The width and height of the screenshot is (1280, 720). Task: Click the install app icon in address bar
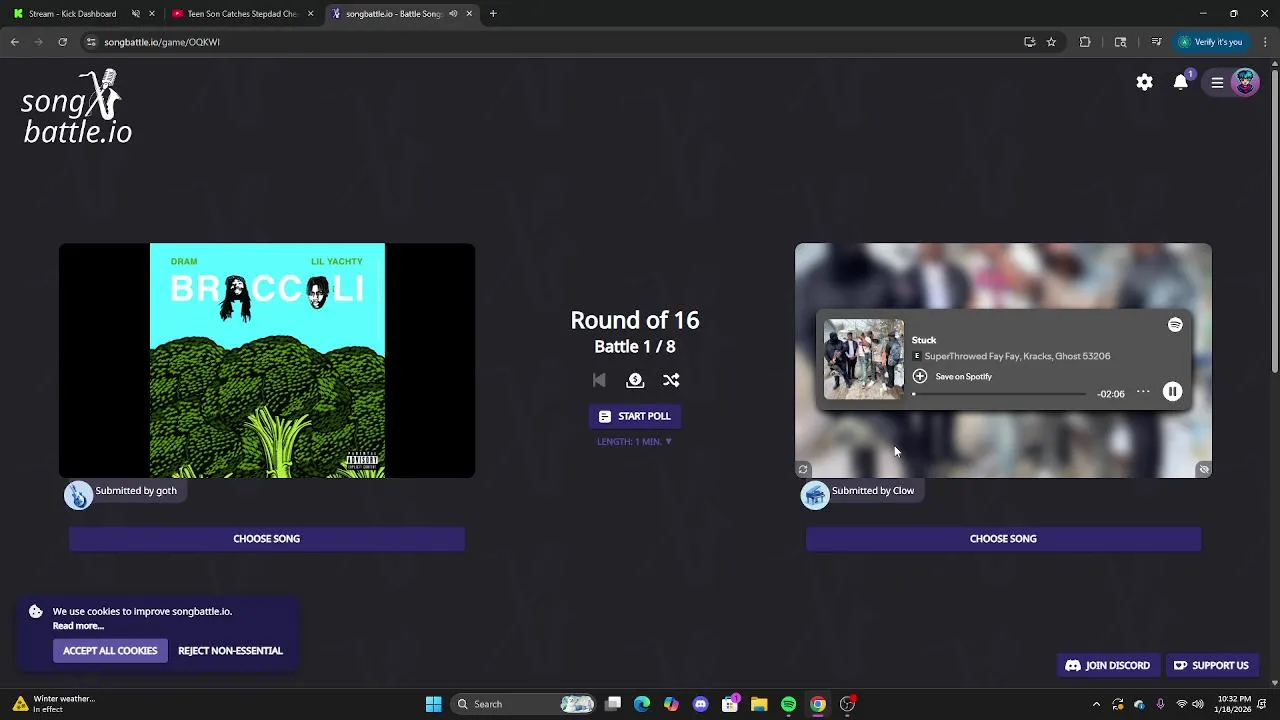[x=1029, y=42]
